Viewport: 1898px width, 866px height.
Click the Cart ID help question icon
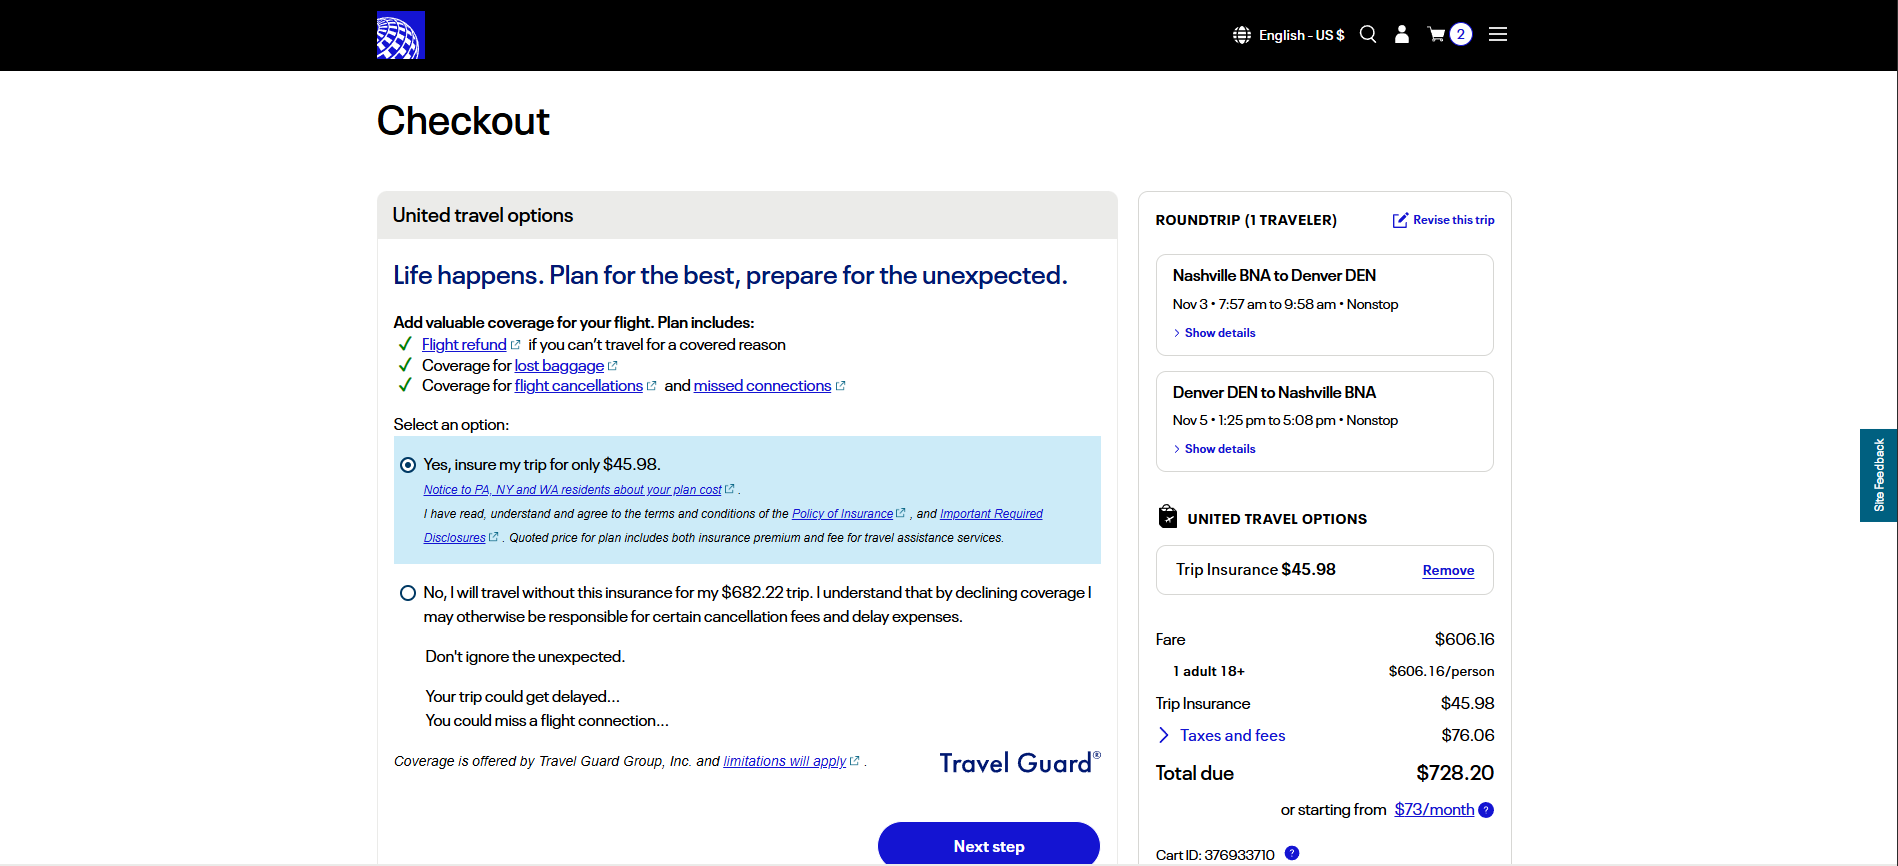point(1291,853)
